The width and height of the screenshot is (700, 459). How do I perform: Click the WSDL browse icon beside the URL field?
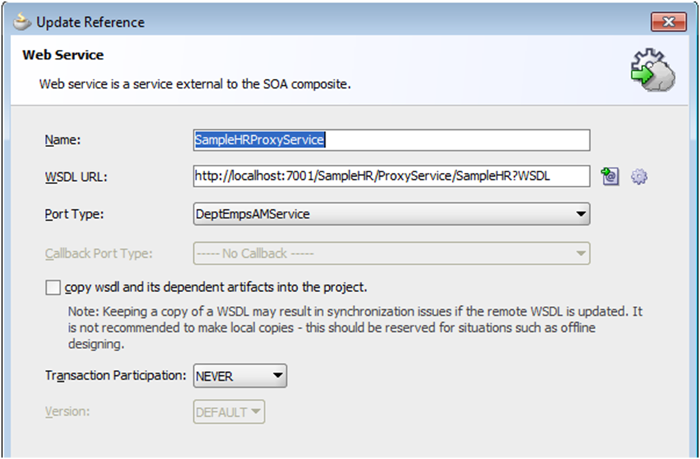click(x=610, y=177)
